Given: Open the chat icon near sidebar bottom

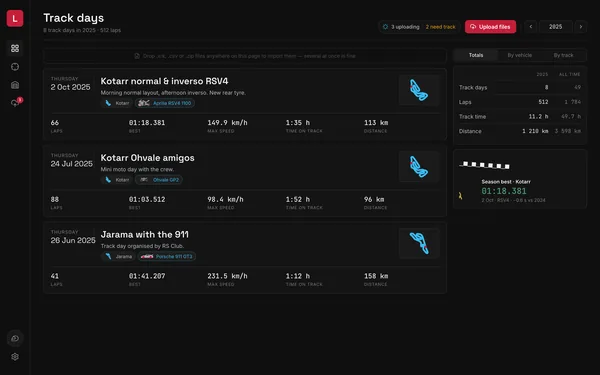Looking at the screenshot, I should coord(15,338).
